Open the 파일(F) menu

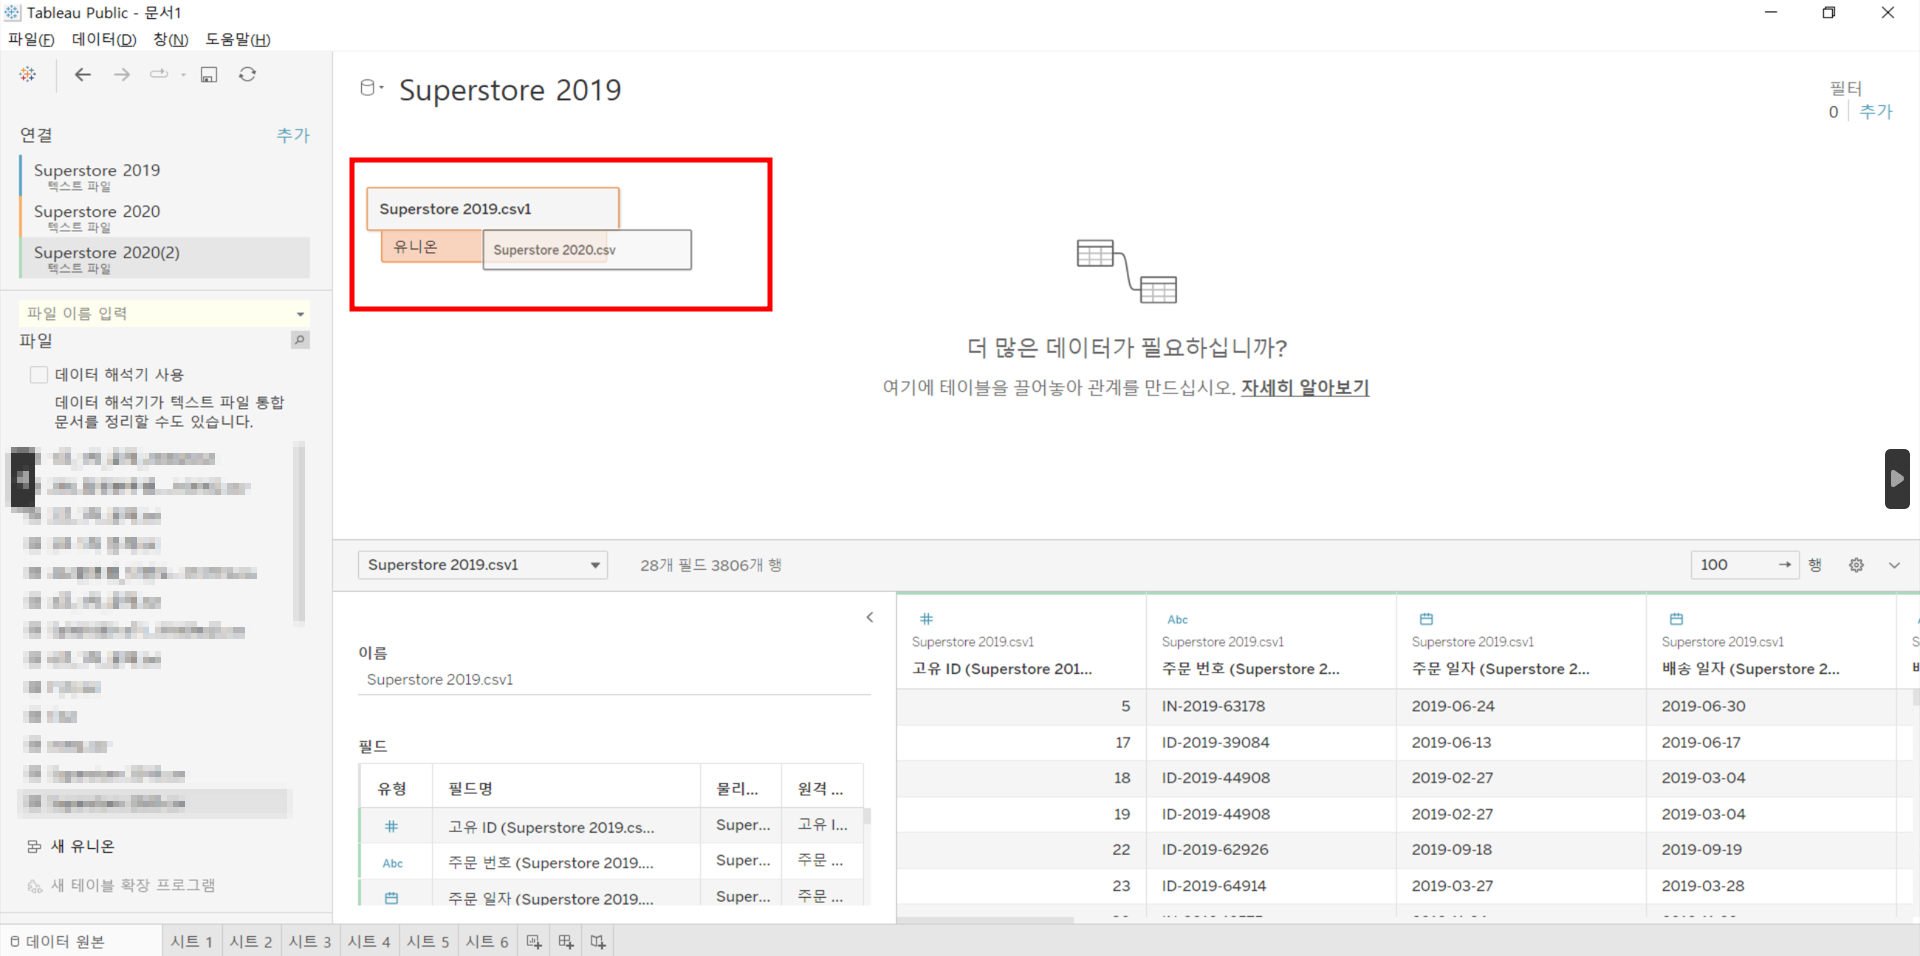click(32, 39)
